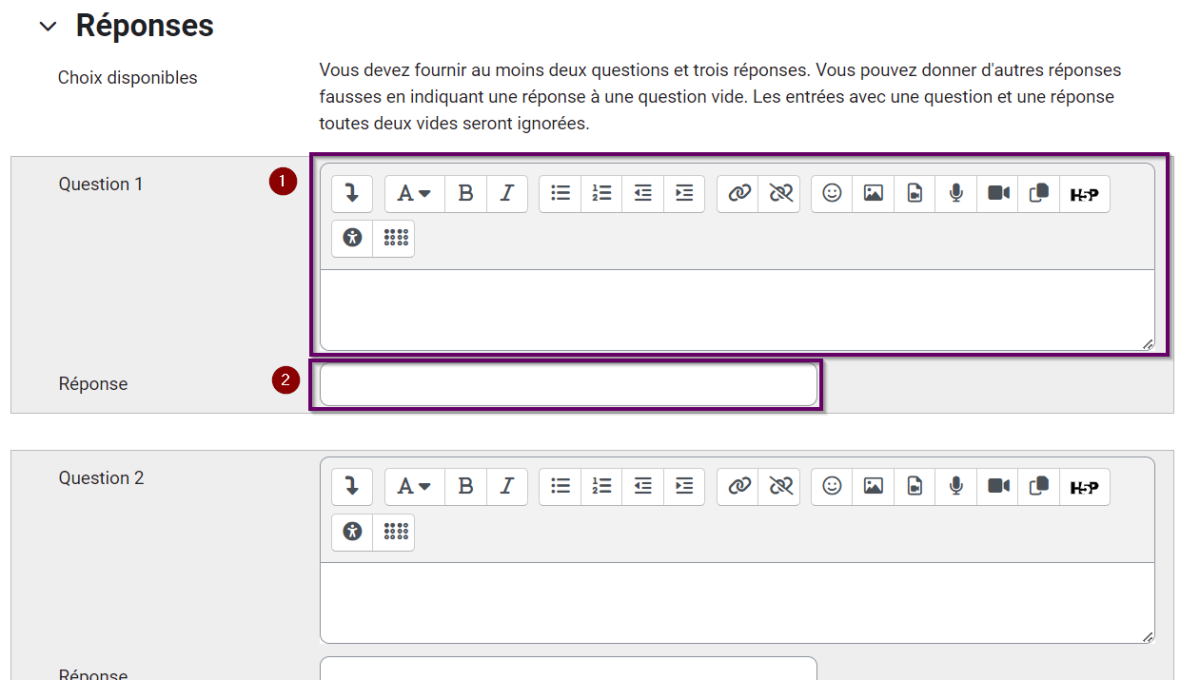
Task: Insert a link in Question 1 editor
Action: (738, 193)
